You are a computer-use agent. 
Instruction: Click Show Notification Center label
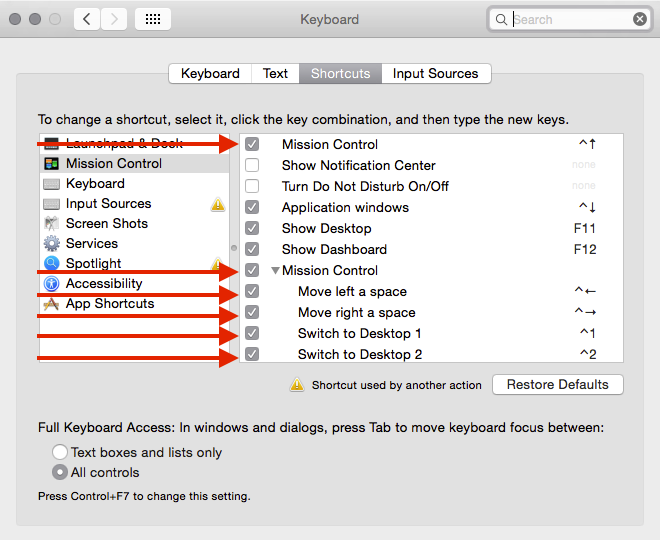[359, 165]
